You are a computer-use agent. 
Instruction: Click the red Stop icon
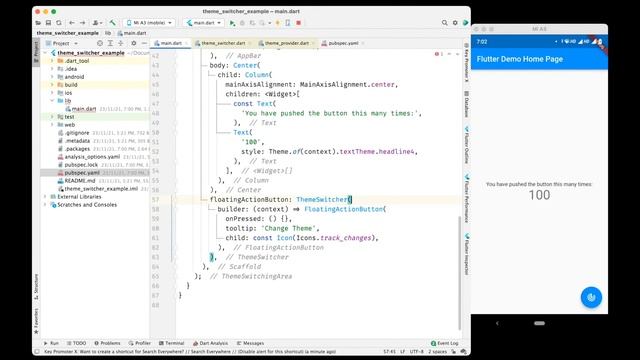coord(298,23)
